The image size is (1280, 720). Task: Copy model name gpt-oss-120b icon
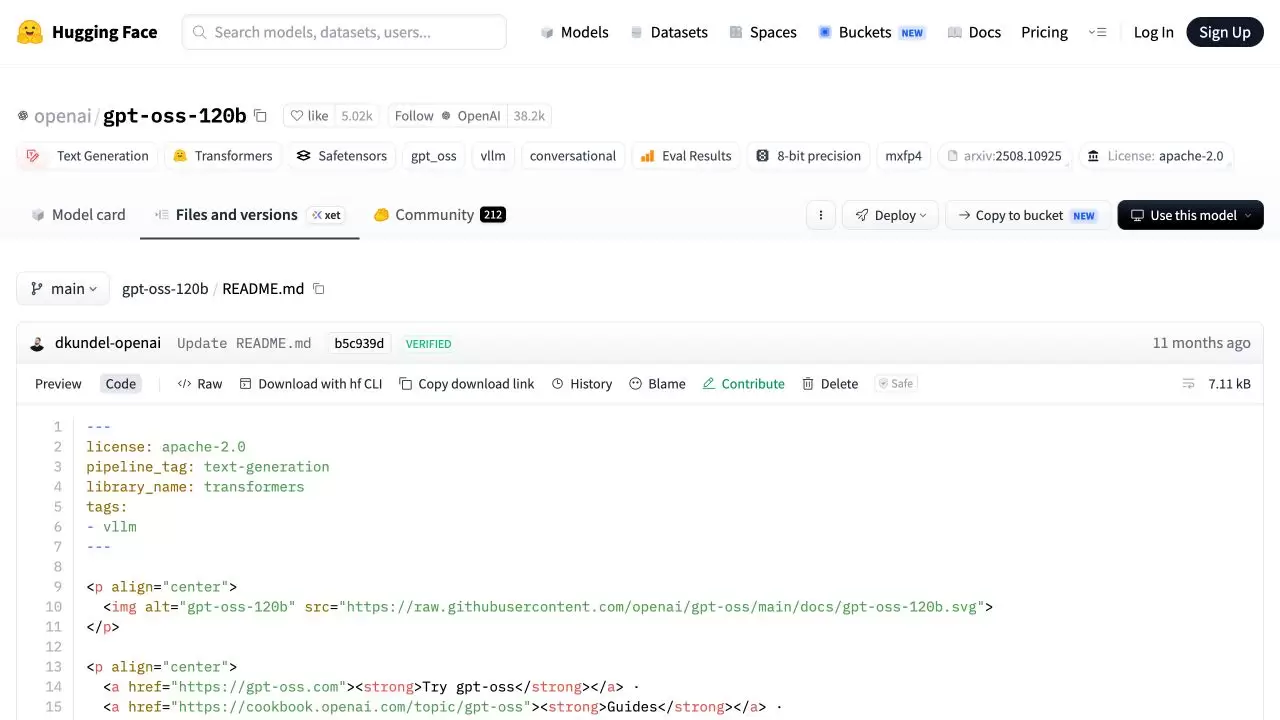point(260,116)
